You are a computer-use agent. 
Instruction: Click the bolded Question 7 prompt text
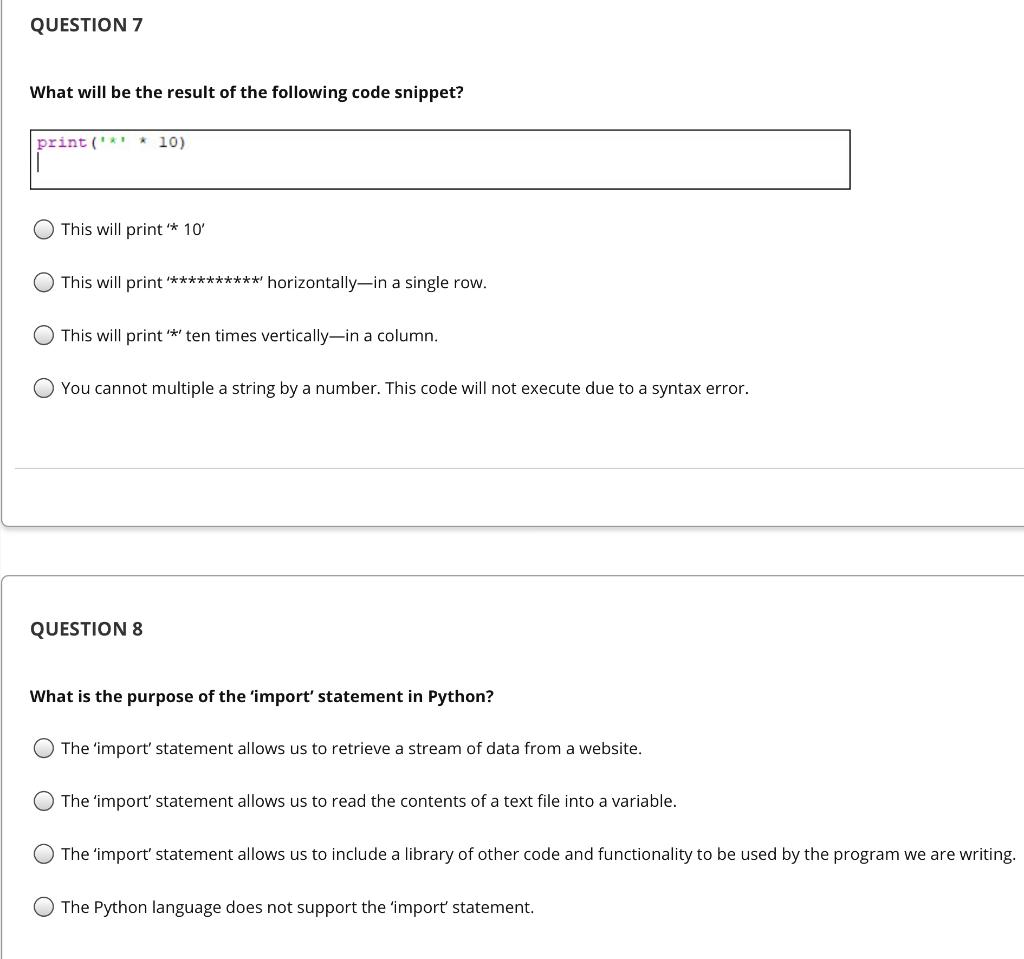[247, 92]
